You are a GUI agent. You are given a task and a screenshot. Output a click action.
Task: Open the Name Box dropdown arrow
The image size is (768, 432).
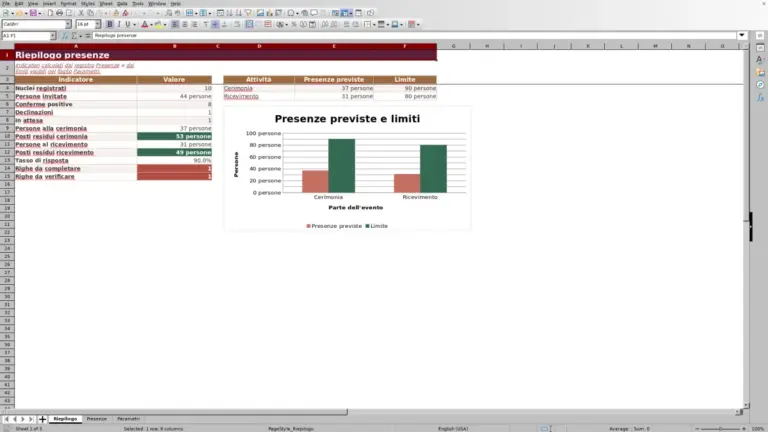pos(53,36)
